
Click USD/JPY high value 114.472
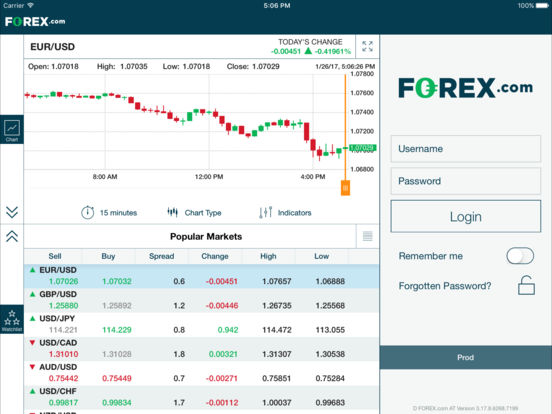point(277,330)
